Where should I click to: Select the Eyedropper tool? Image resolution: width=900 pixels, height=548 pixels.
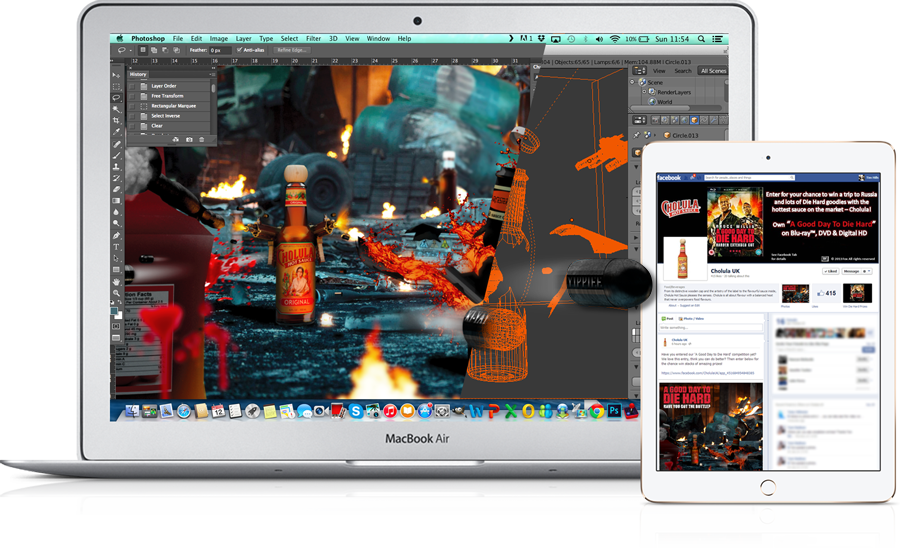click(117, 133)
